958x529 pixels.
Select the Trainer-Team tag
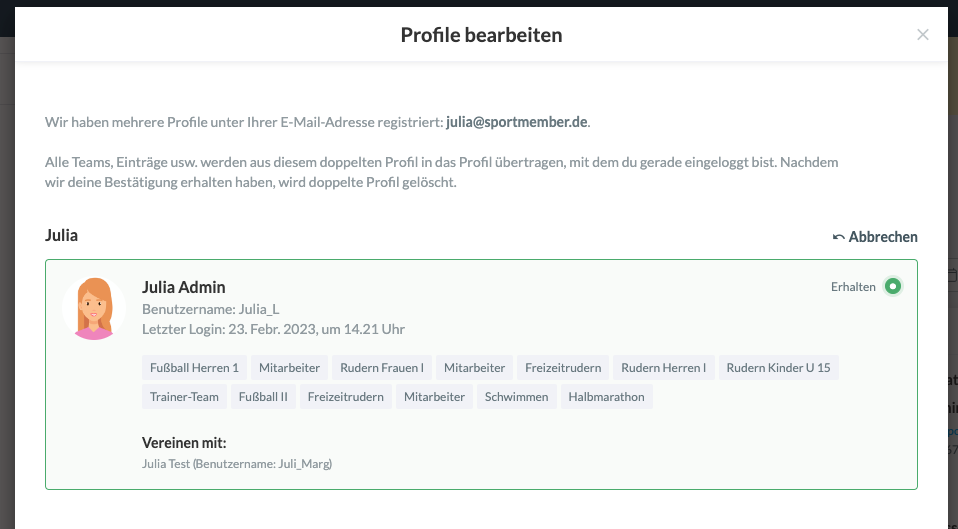pyautogui.click(x=184, y=397)
